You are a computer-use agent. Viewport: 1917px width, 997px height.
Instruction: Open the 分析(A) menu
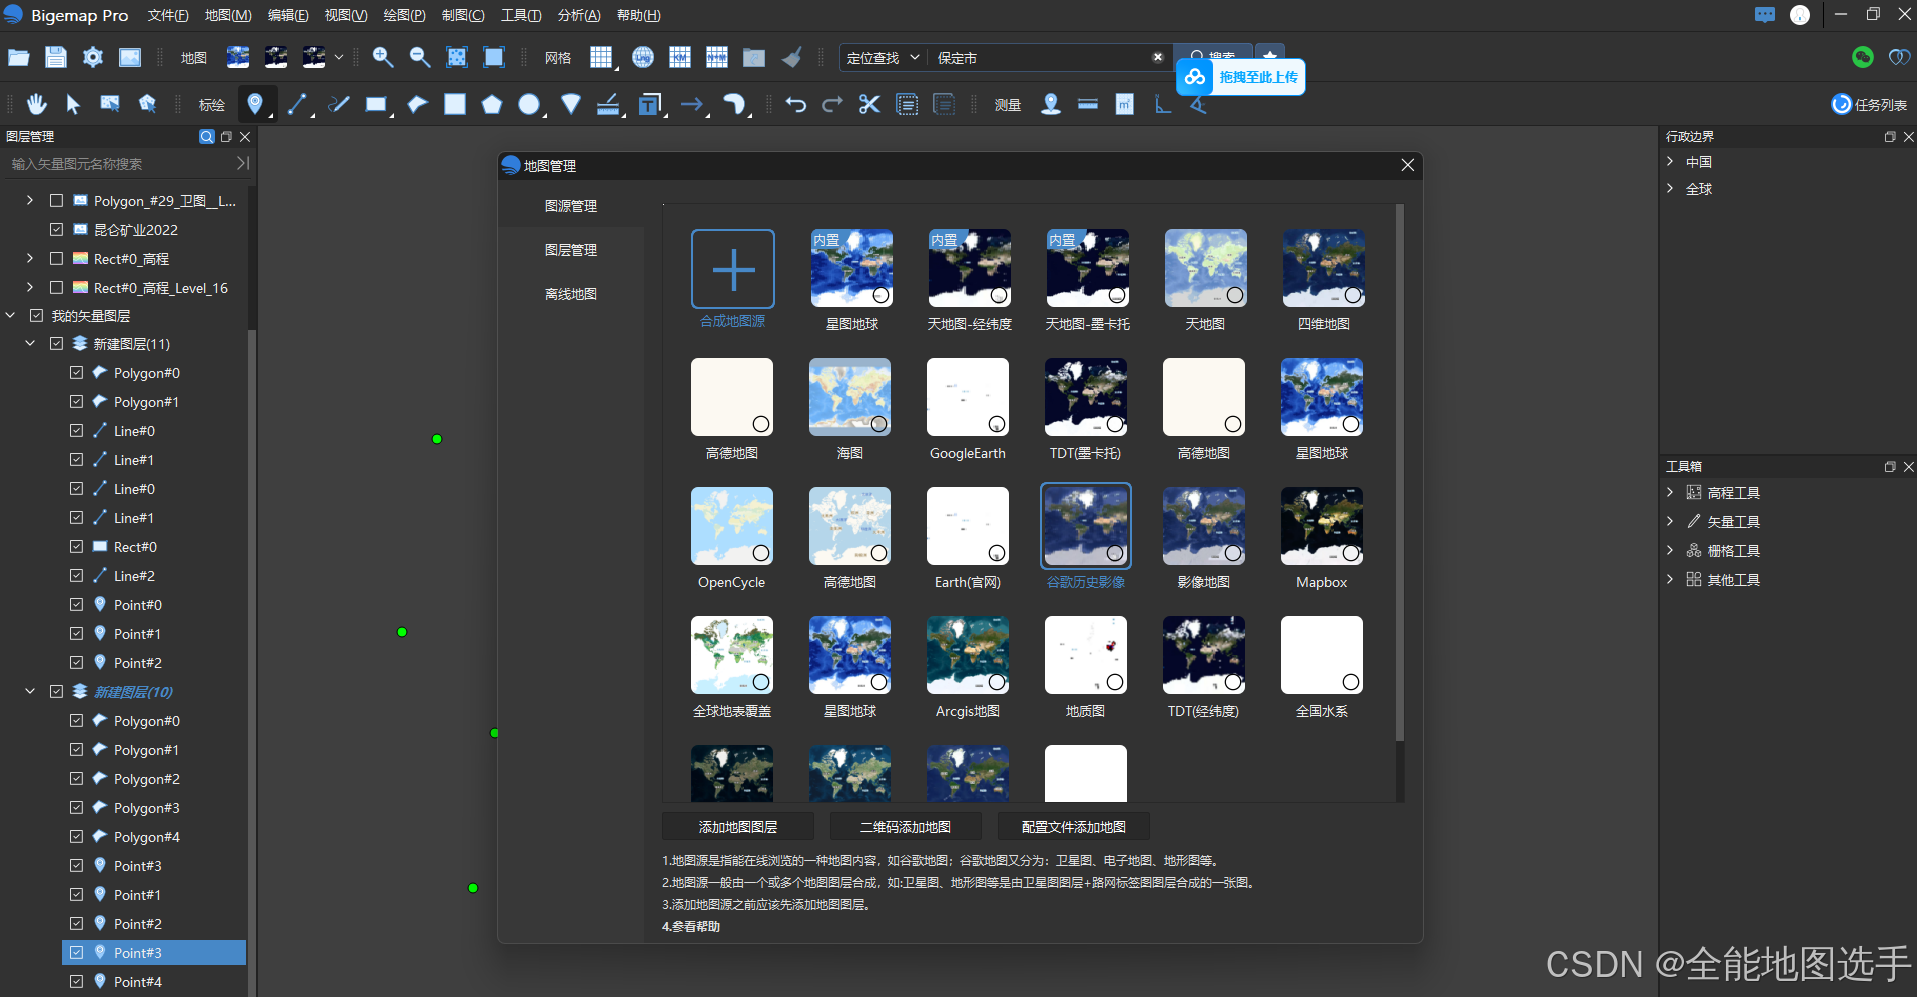click(579, 15)
